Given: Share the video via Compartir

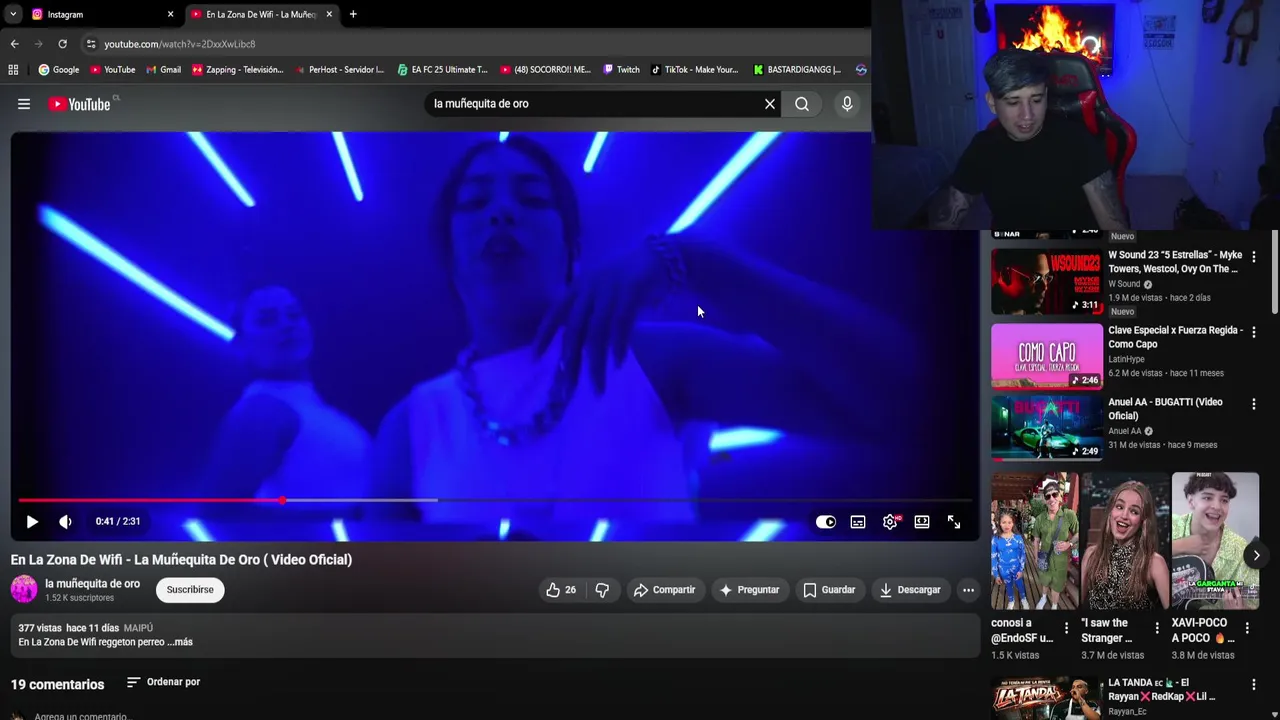Looking at the screenshot, I should [664, 590].
